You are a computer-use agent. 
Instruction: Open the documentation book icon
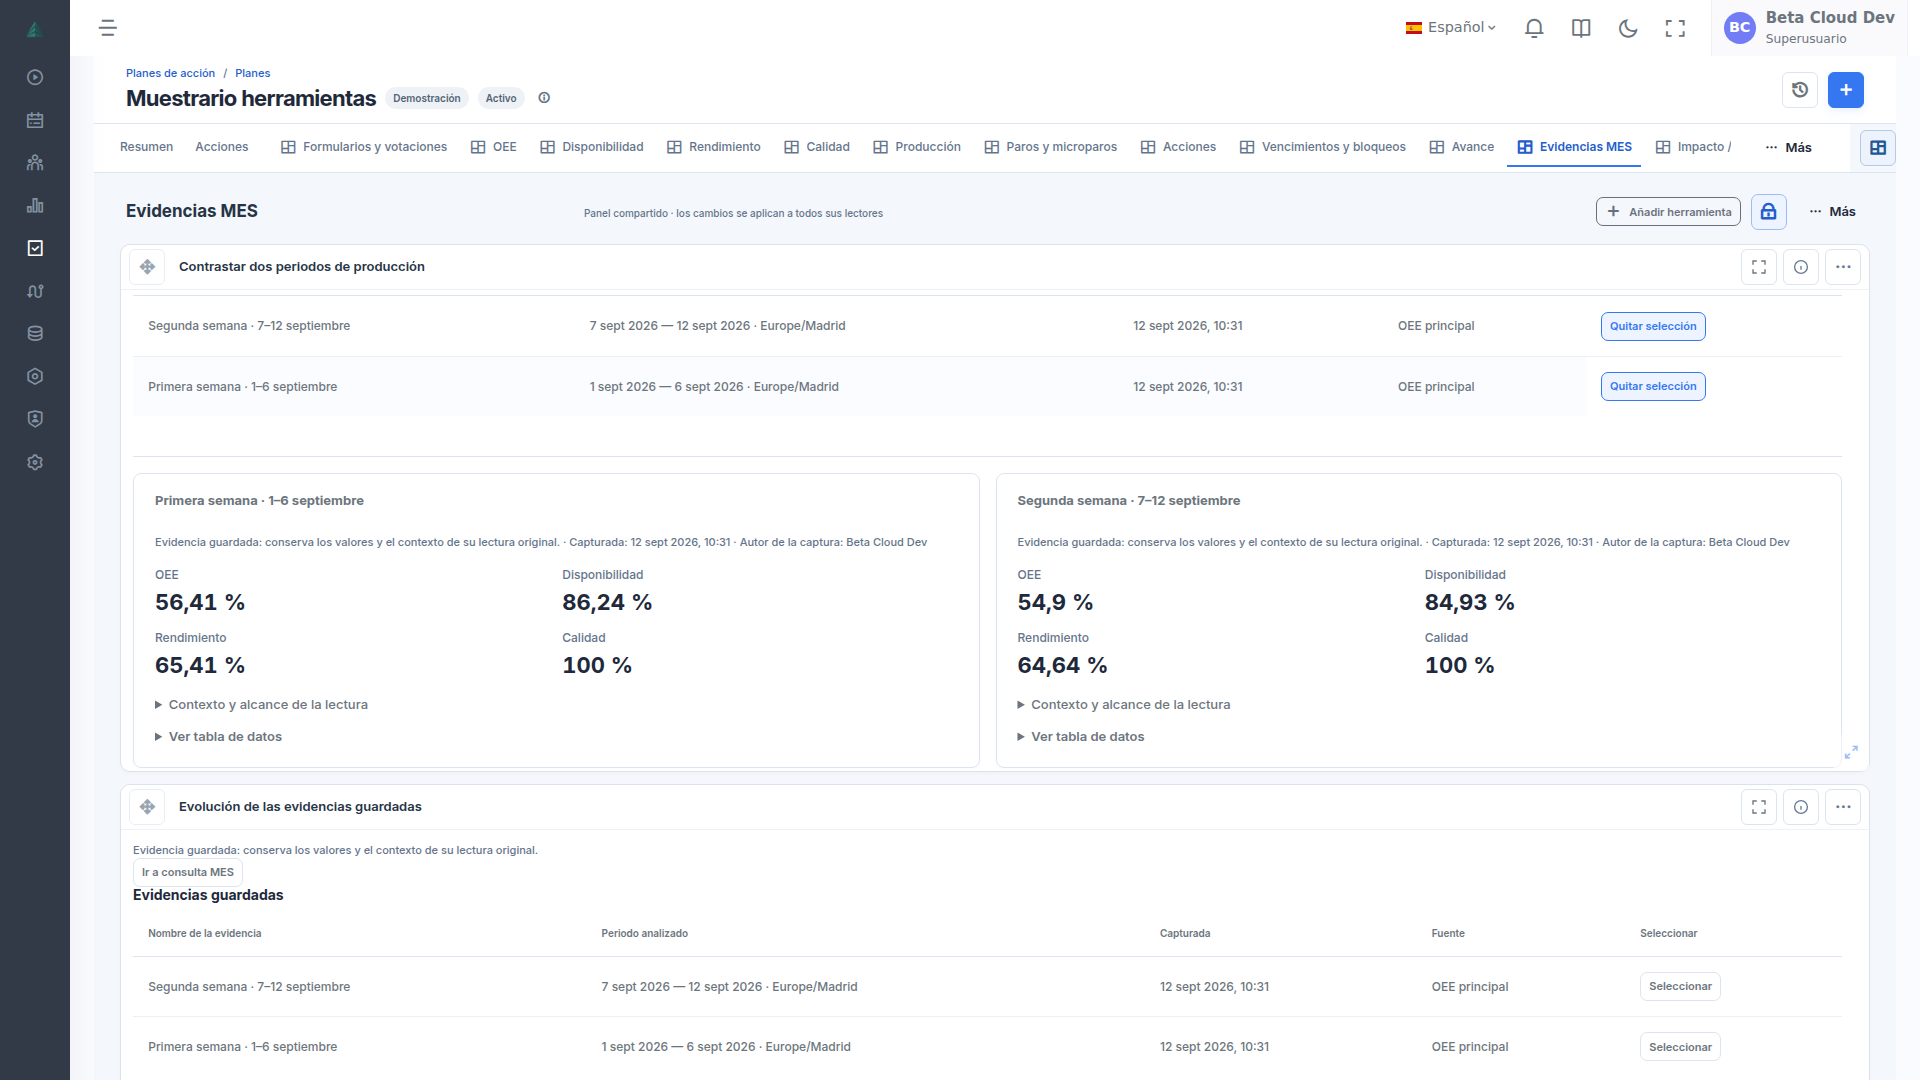(1581, 28)
